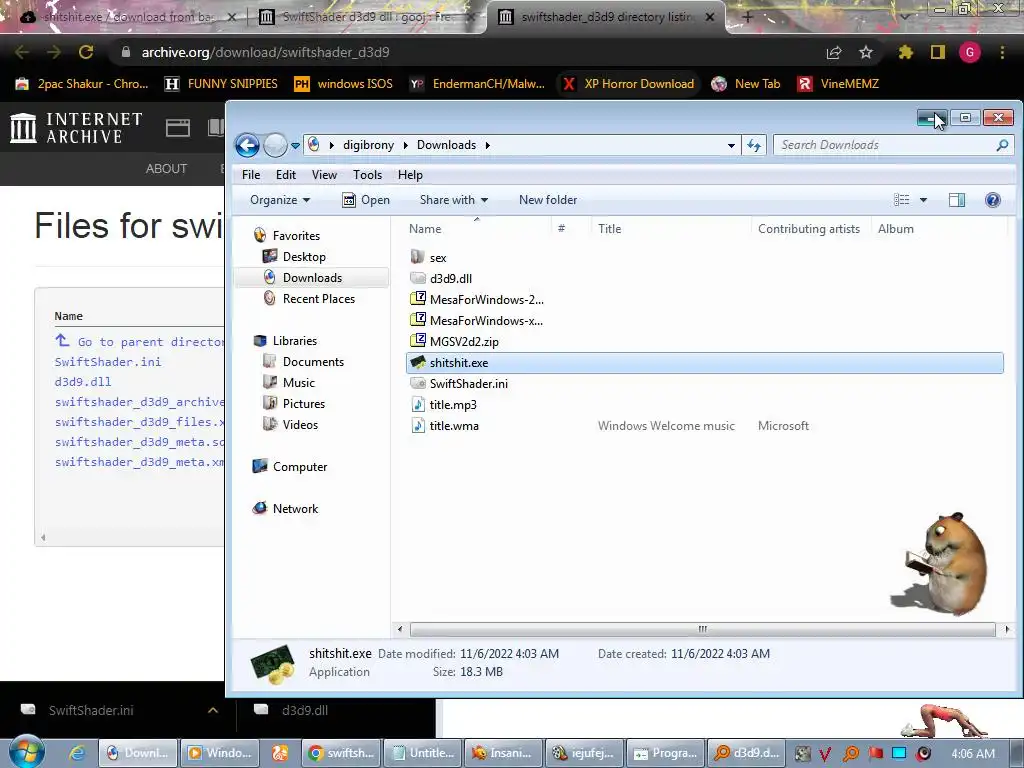Viewport: 1024px width, 768px height.
Task: Open SwiftShader.ini download options chevron
Action: [x=213, y=710]
